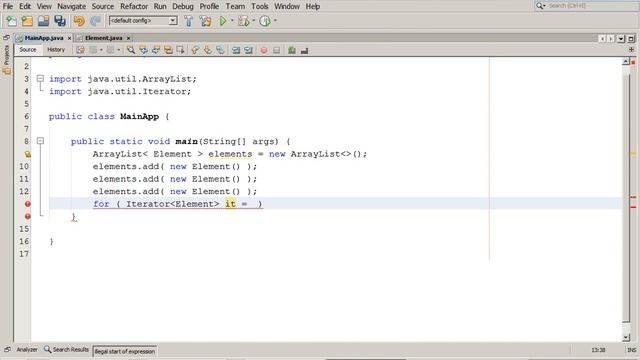This screenshot has height=360, width=640.
Task: Close the MainApp.java tab
Action: pos(69,38)
